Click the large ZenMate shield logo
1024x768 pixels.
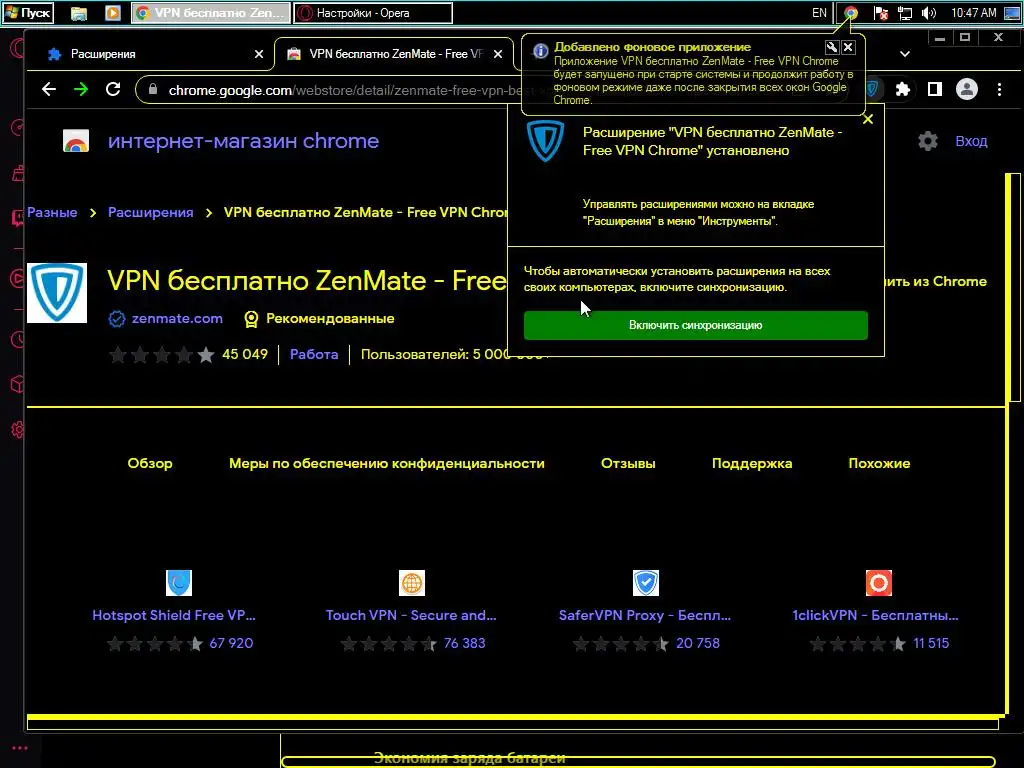click(57, 293)
